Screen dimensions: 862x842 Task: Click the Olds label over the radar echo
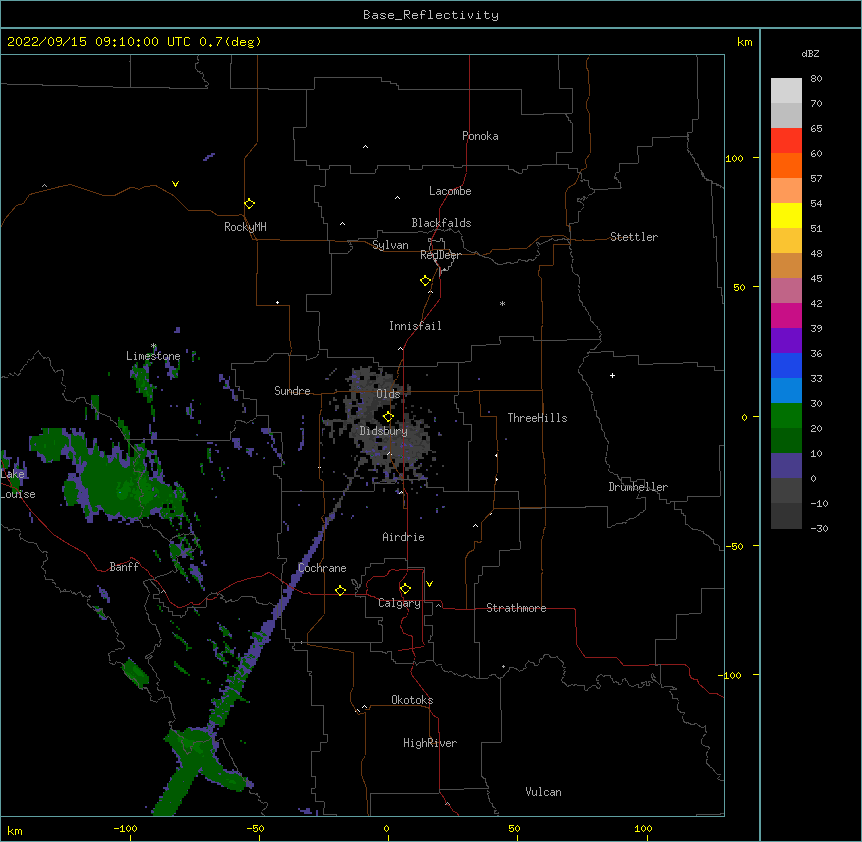click(x=388, y=394)
